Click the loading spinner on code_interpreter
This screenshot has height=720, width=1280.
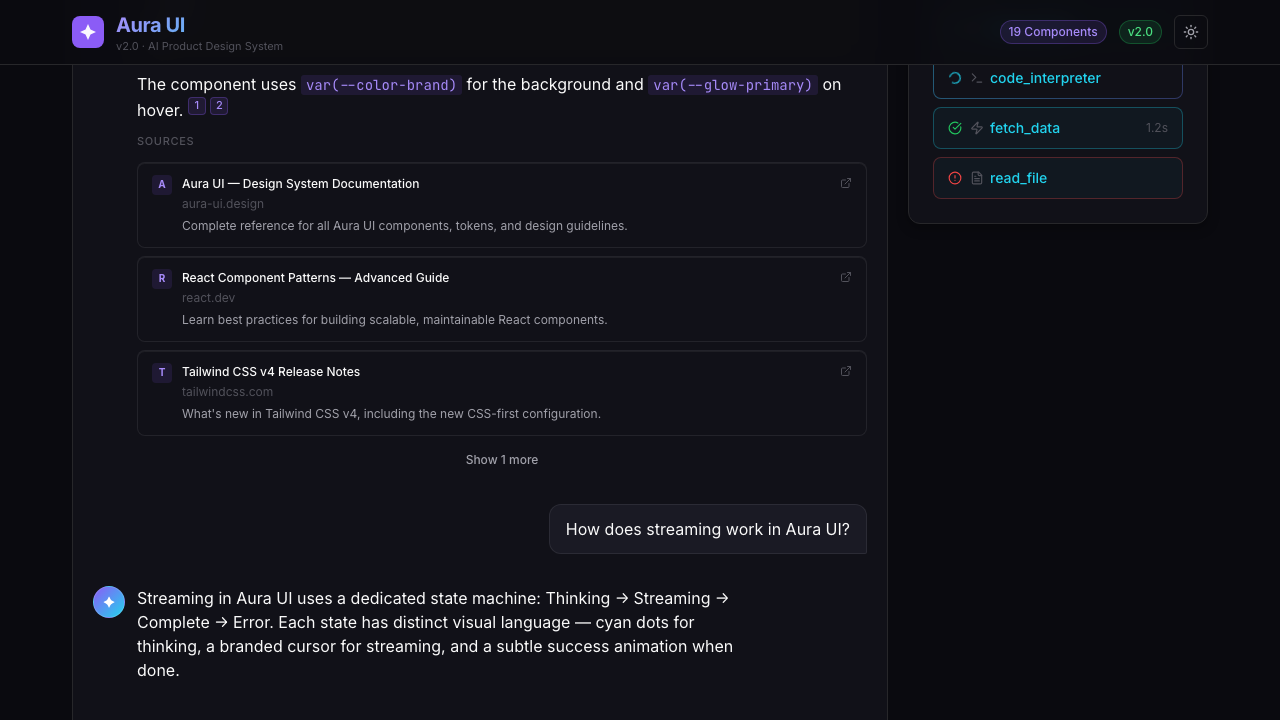point(955,78)
